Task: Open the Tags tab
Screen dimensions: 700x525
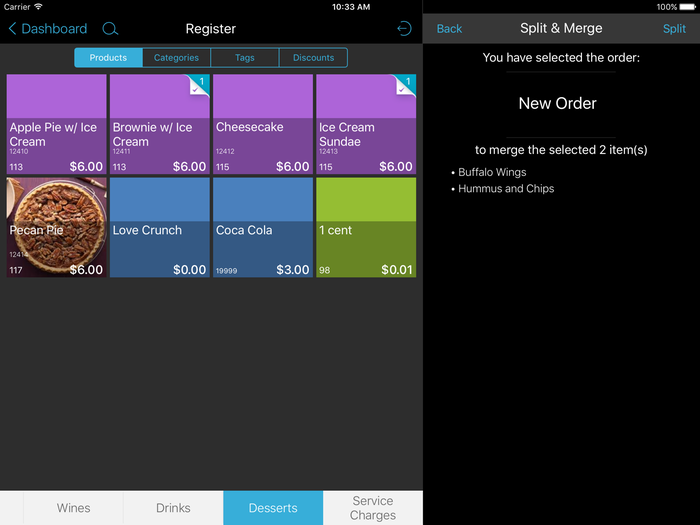Action: click(x=245, y=58)
